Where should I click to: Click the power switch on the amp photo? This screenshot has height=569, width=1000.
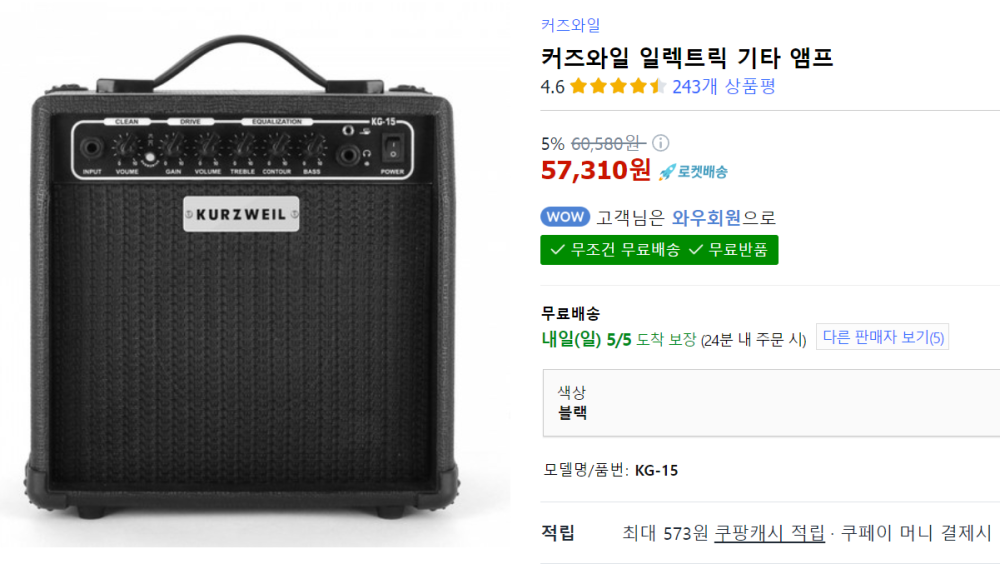[393, 149]
